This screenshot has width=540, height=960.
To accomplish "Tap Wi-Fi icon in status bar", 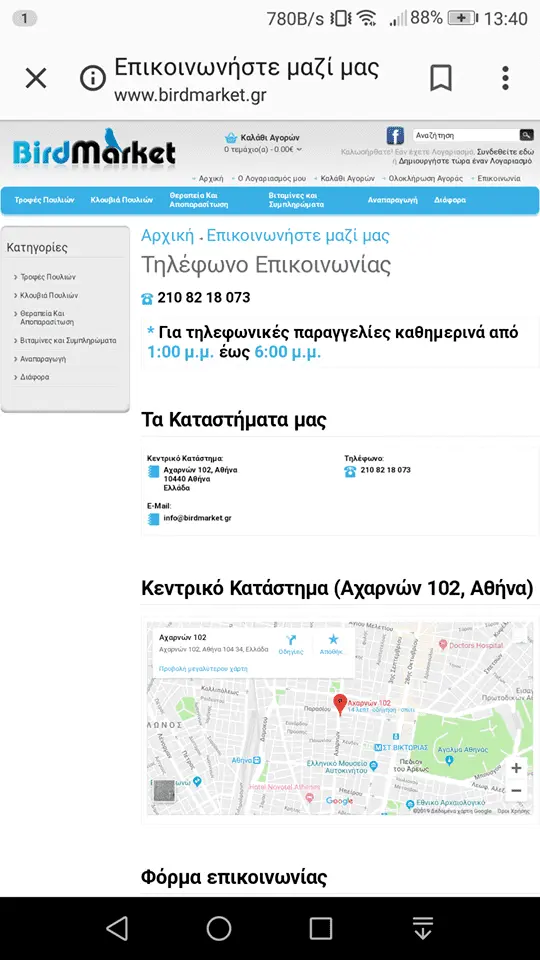I will (x=367, y=18).
